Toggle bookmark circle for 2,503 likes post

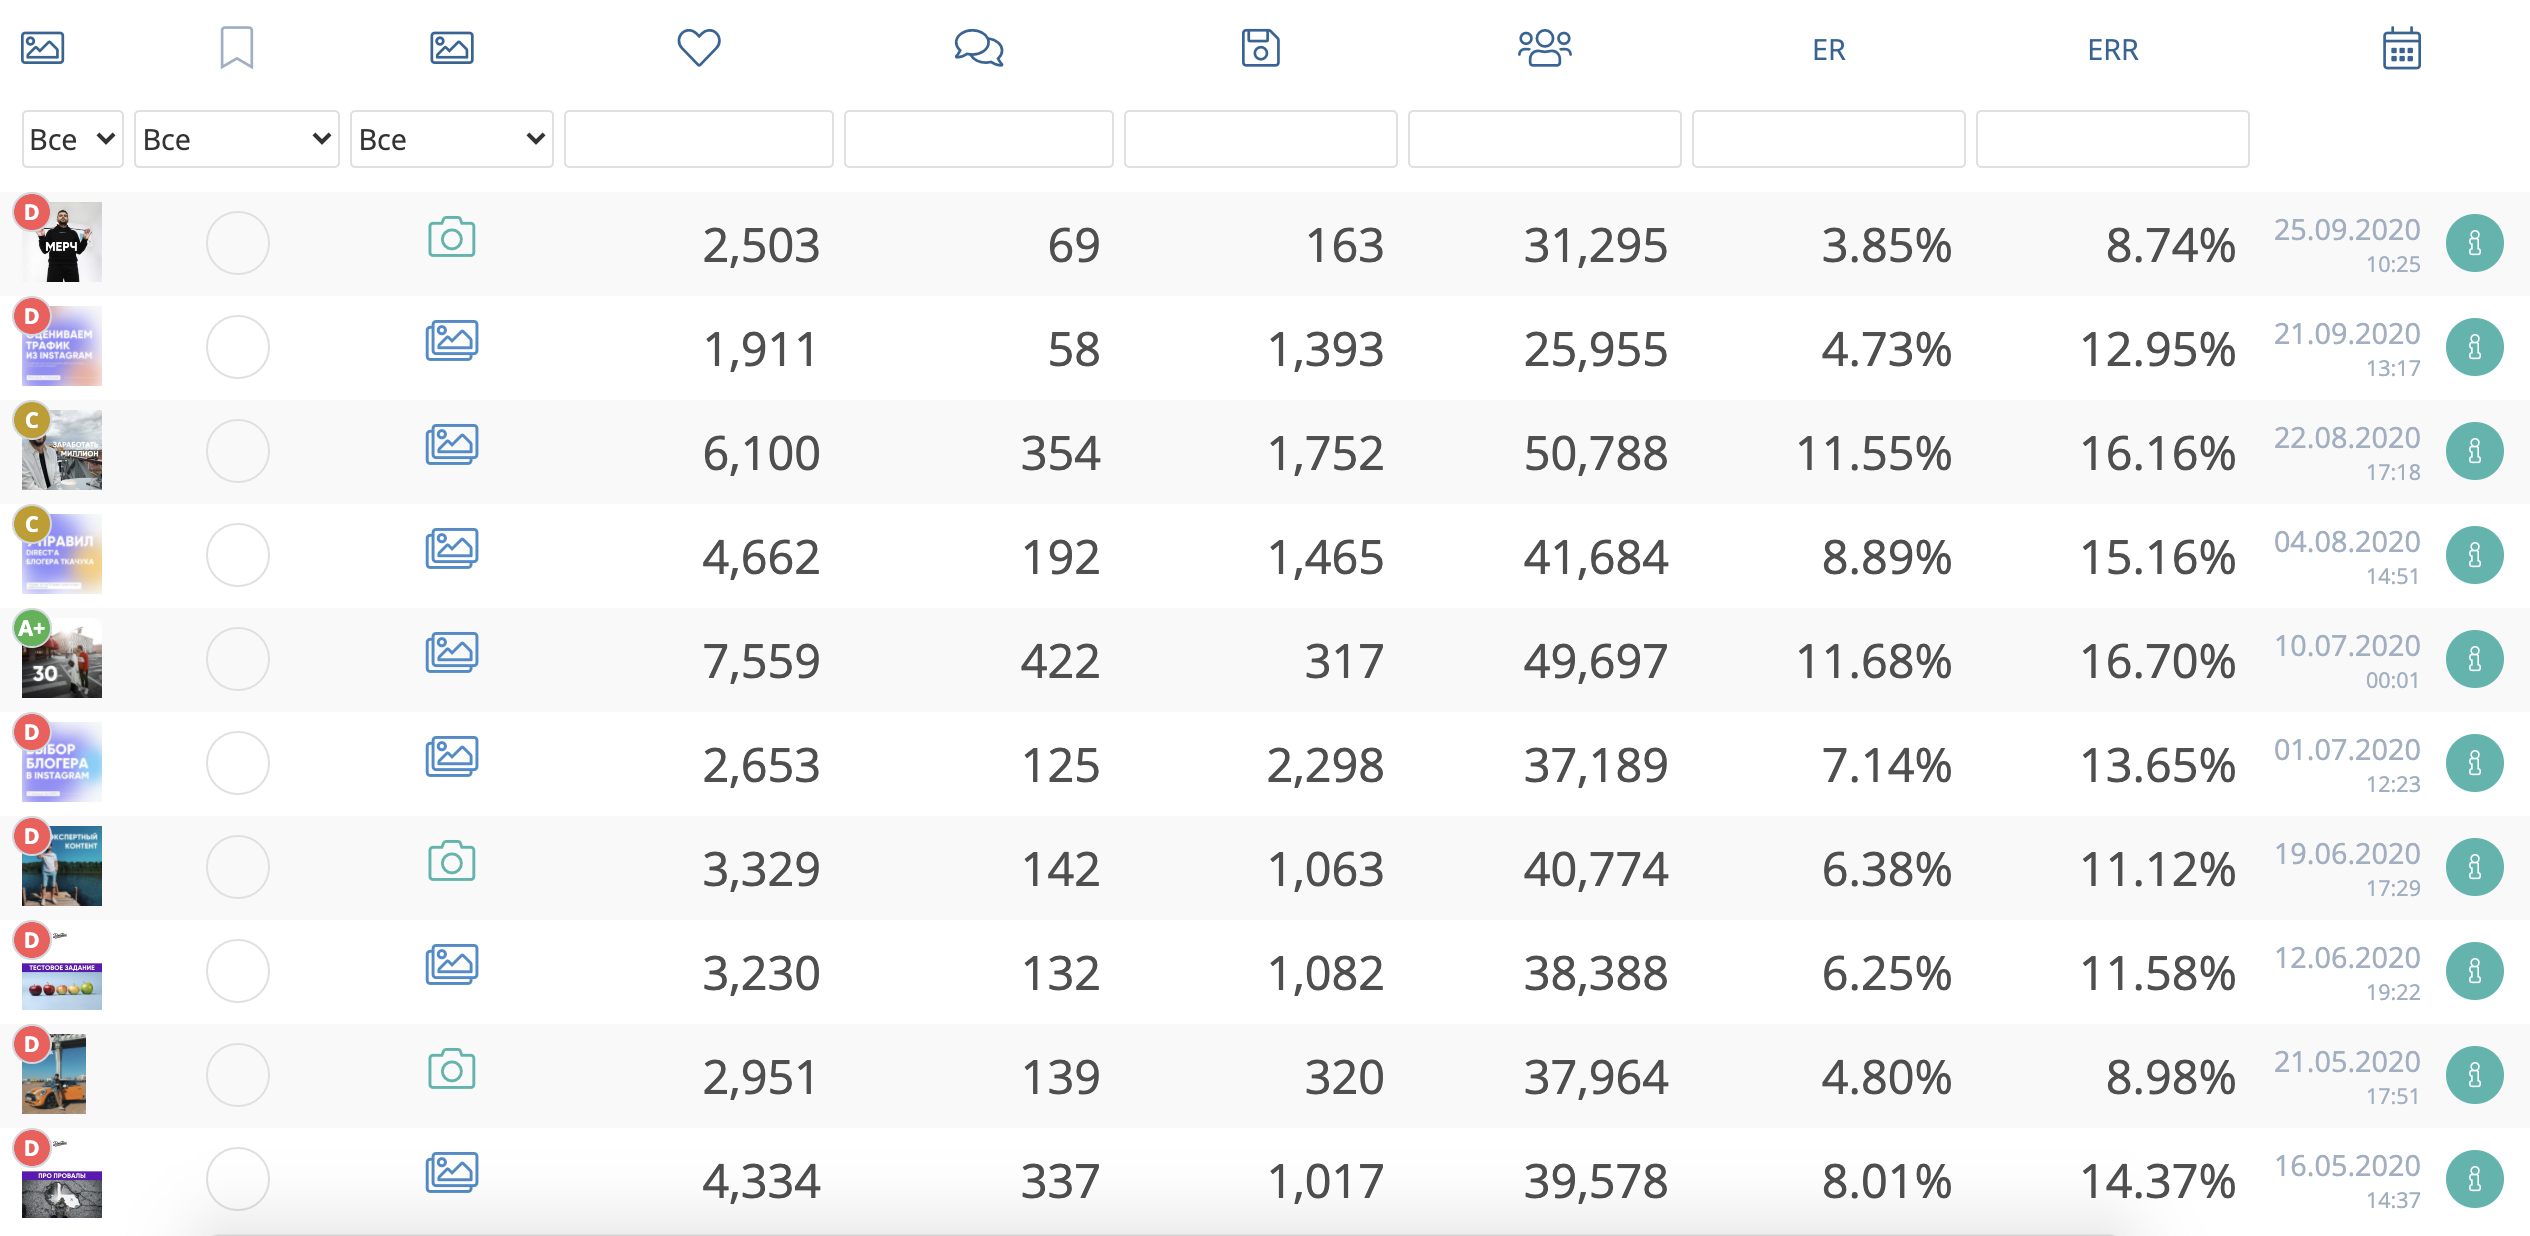(x=237, y=243)
